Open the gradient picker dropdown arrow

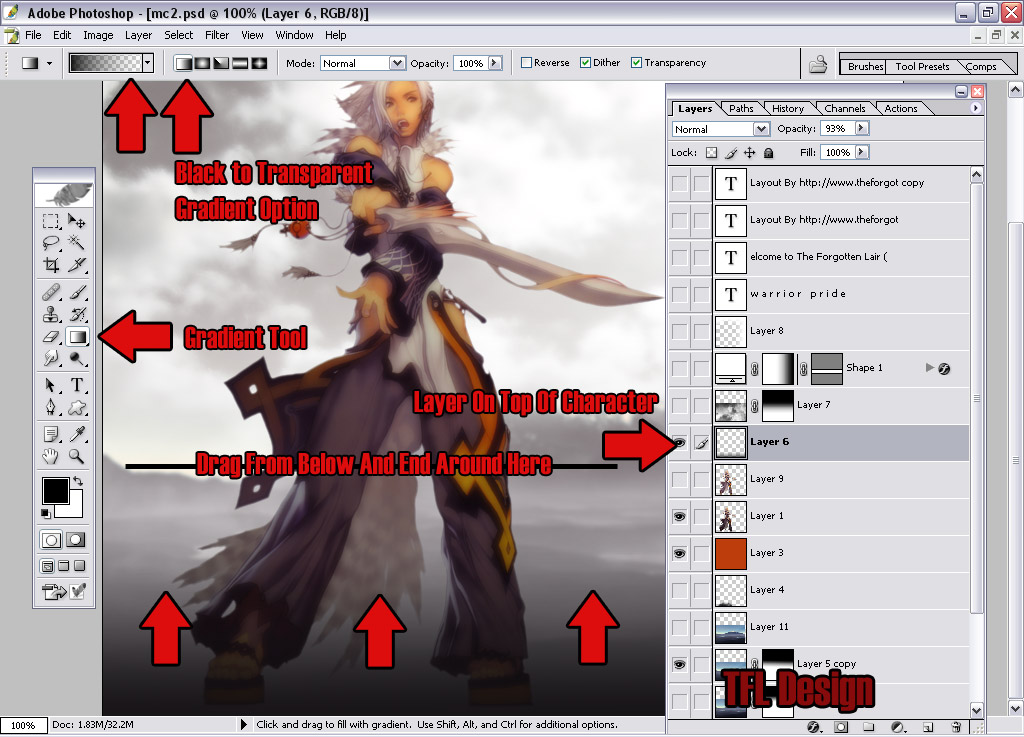pyautogui.click(x=148, y=63)
